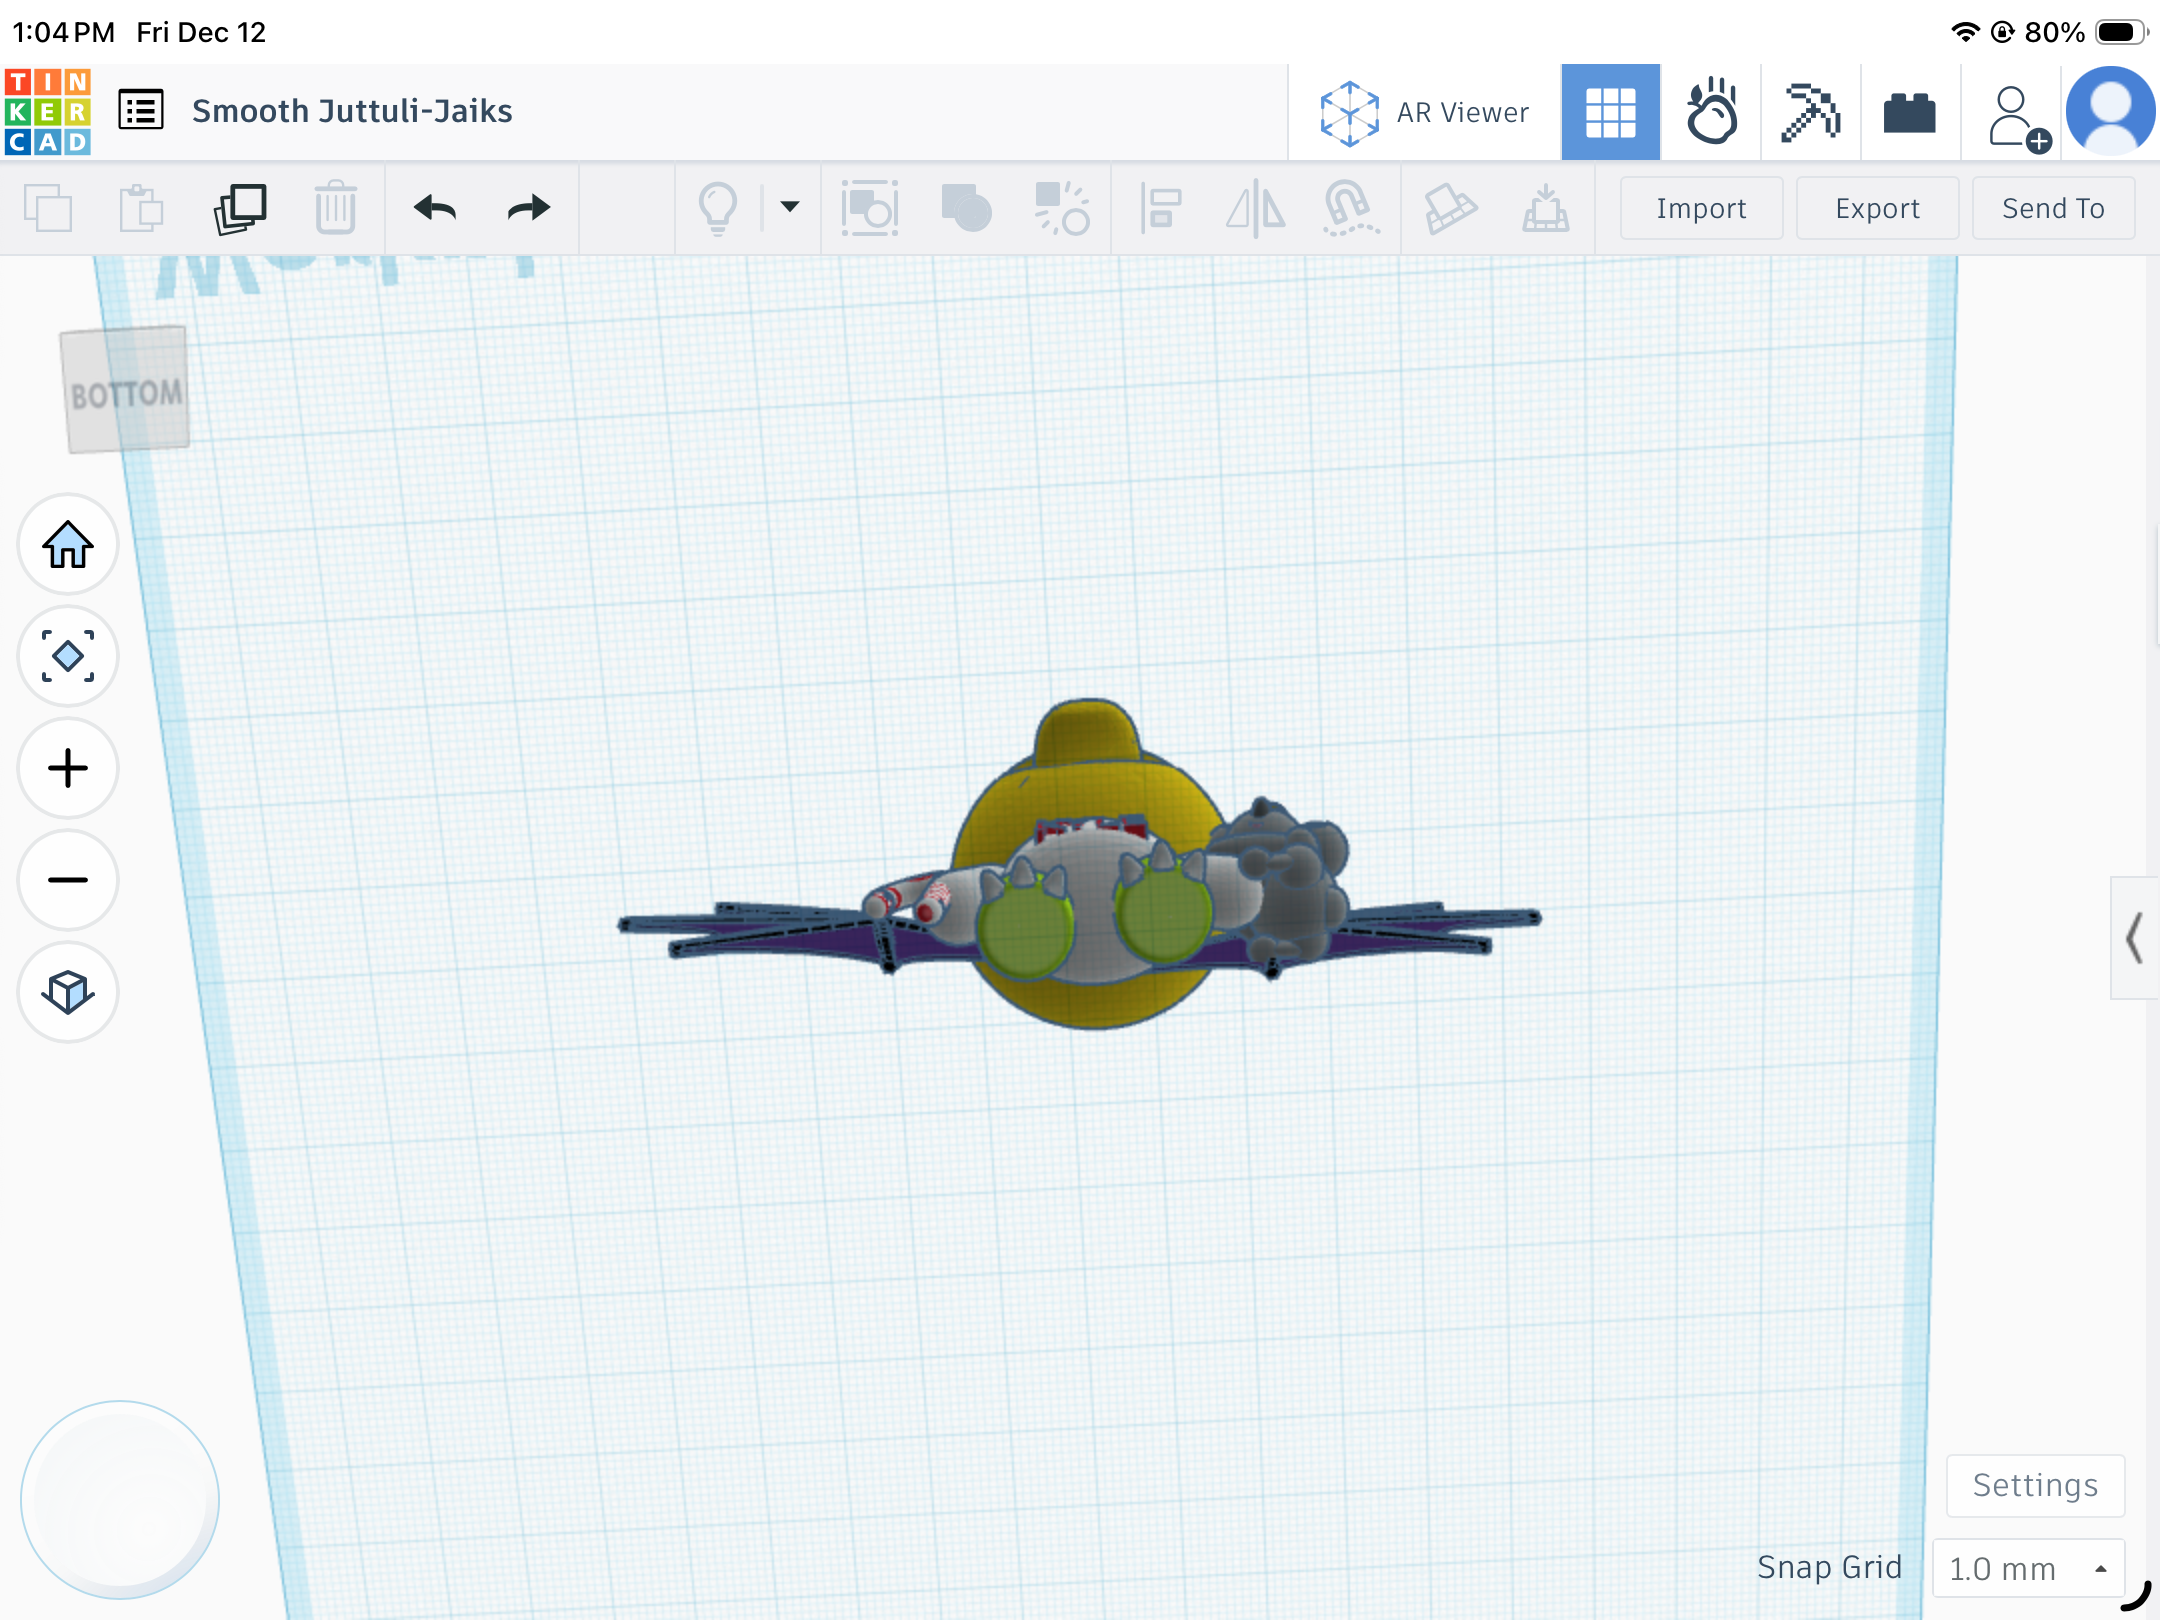
Task: Click the Import button
Action: point(1701,208)
